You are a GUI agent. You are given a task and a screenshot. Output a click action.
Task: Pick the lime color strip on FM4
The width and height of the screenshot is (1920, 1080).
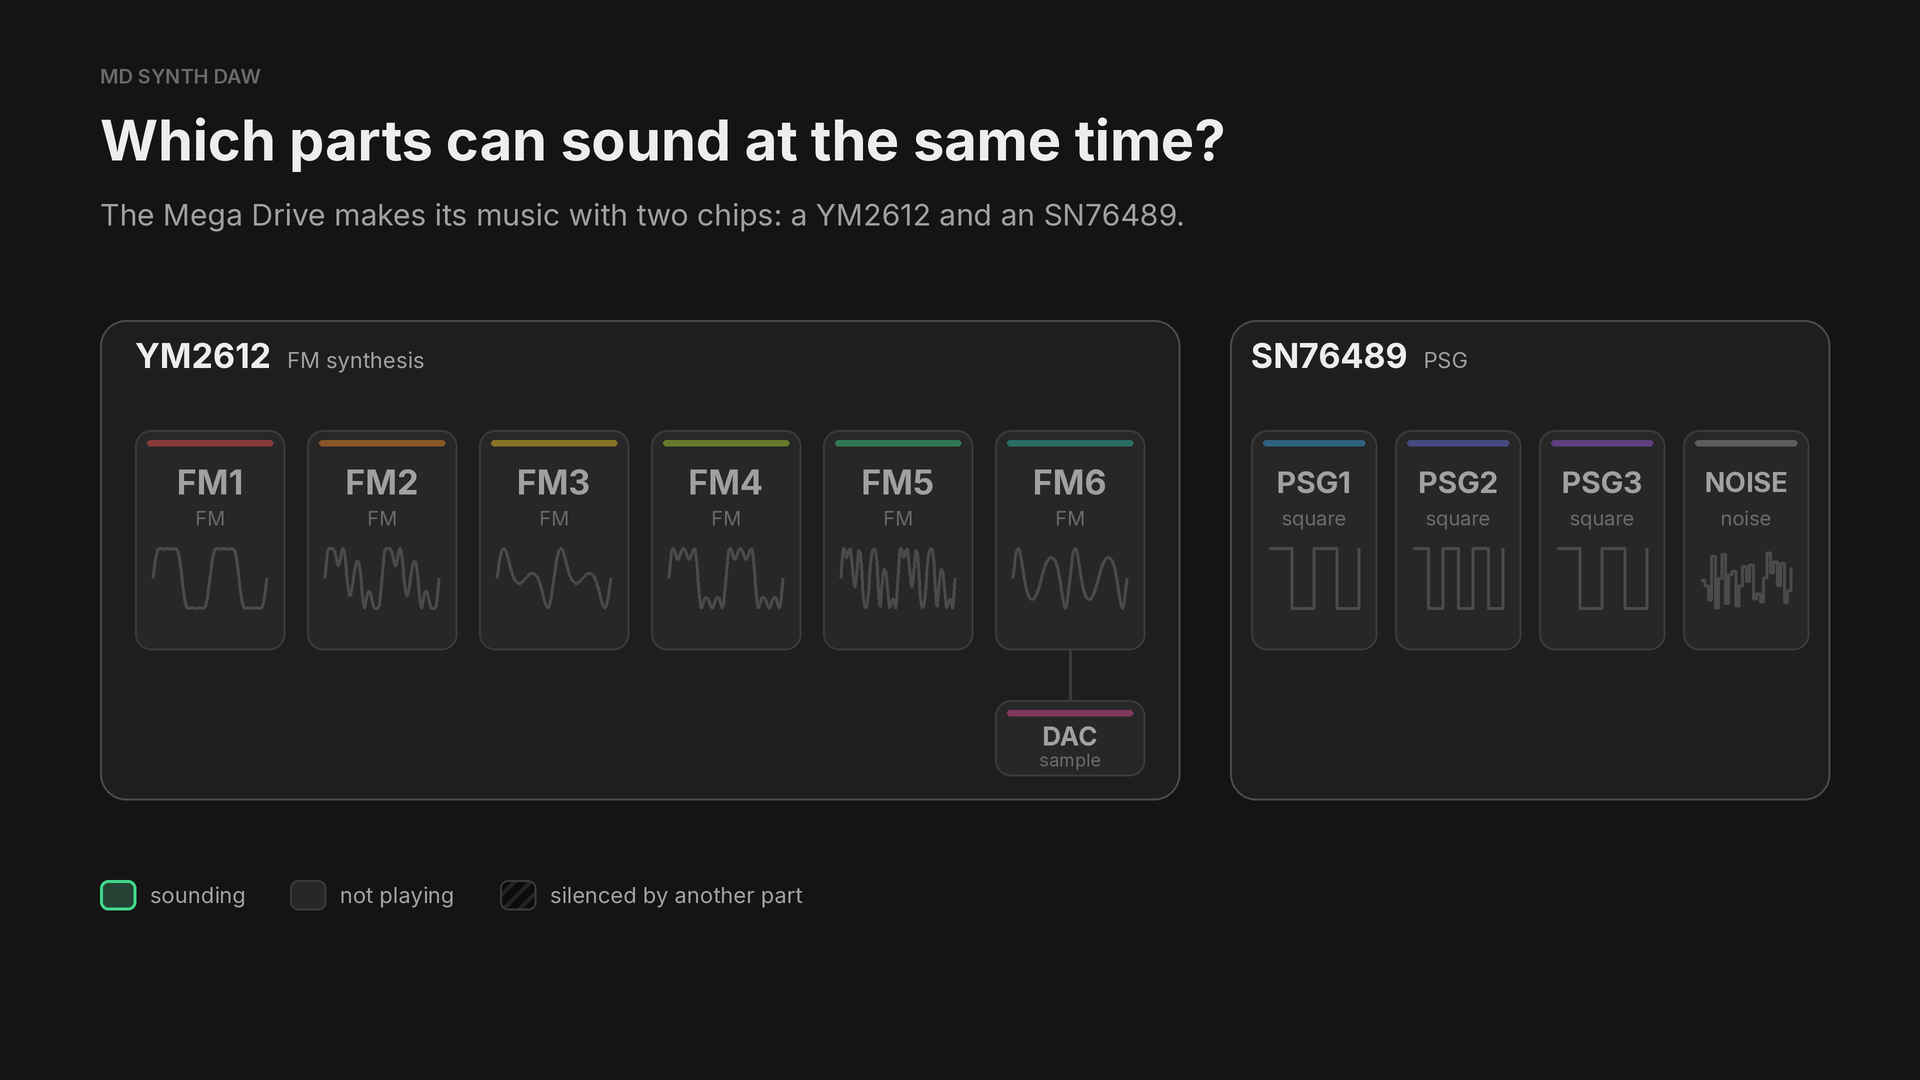726,443
